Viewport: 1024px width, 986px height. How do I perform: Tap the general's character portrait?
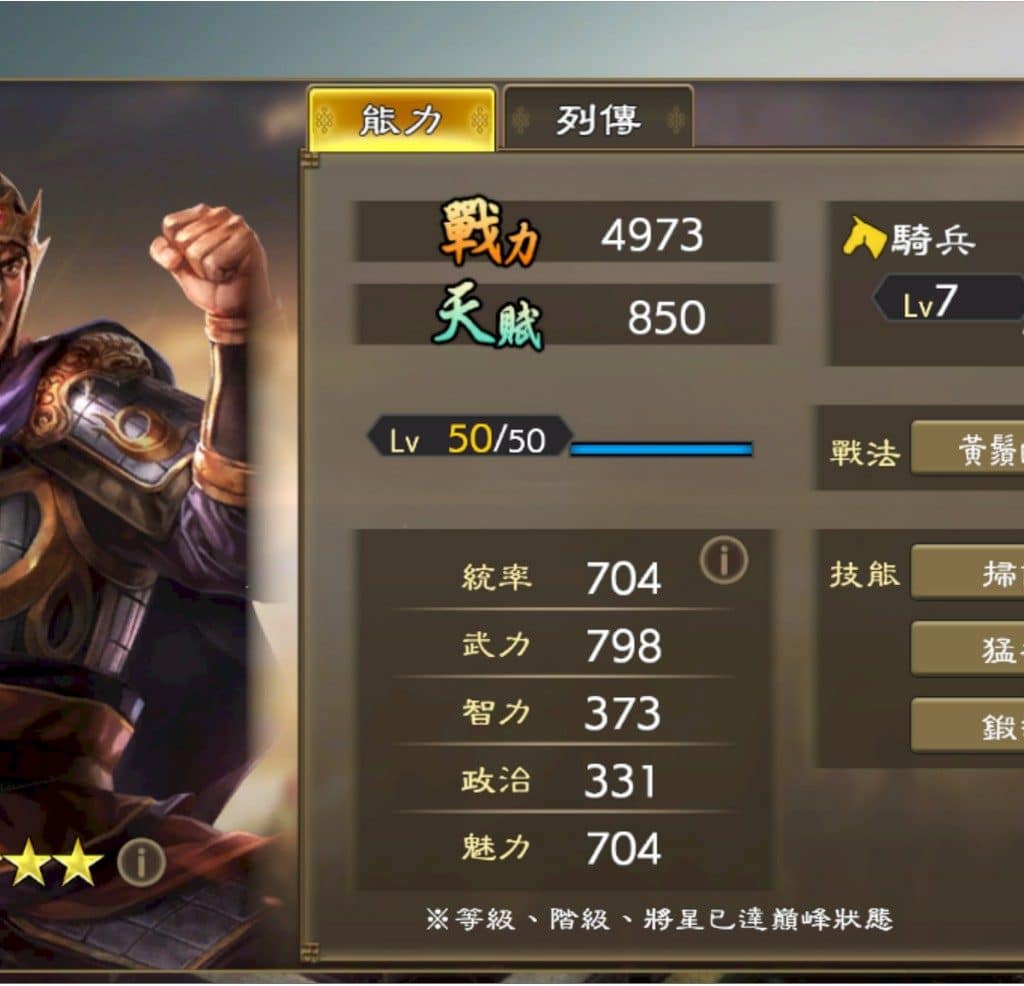131,522
